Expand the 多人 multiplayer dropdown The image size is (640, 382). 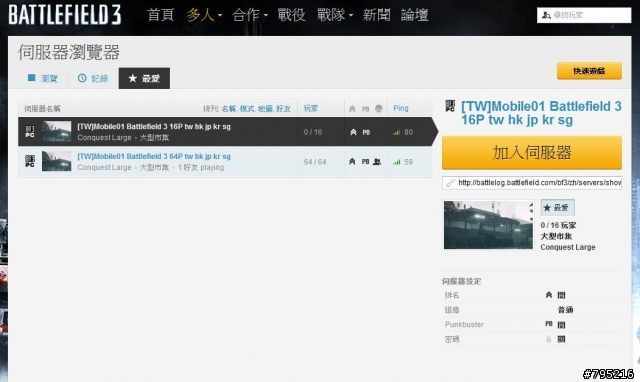204,15
